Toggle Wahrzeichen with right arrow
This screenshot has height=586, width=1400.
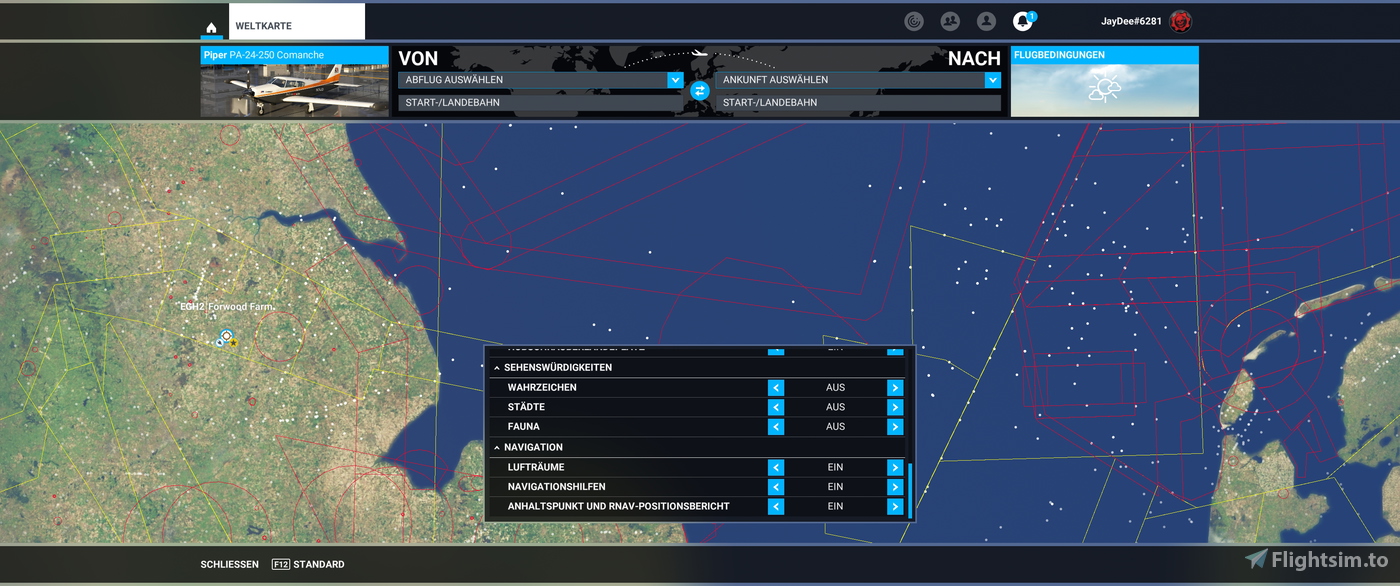tap(895, 388)
